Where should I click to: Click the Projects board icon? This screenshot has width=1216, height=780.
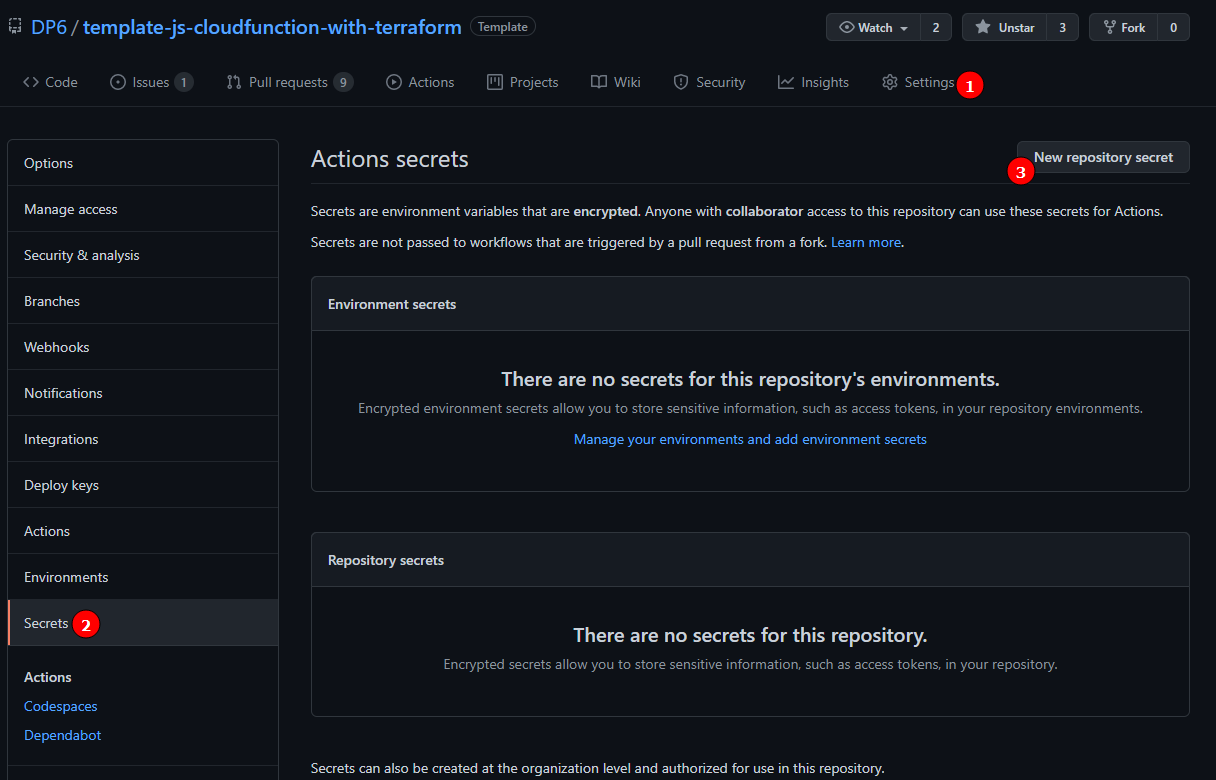coord(494,82)
